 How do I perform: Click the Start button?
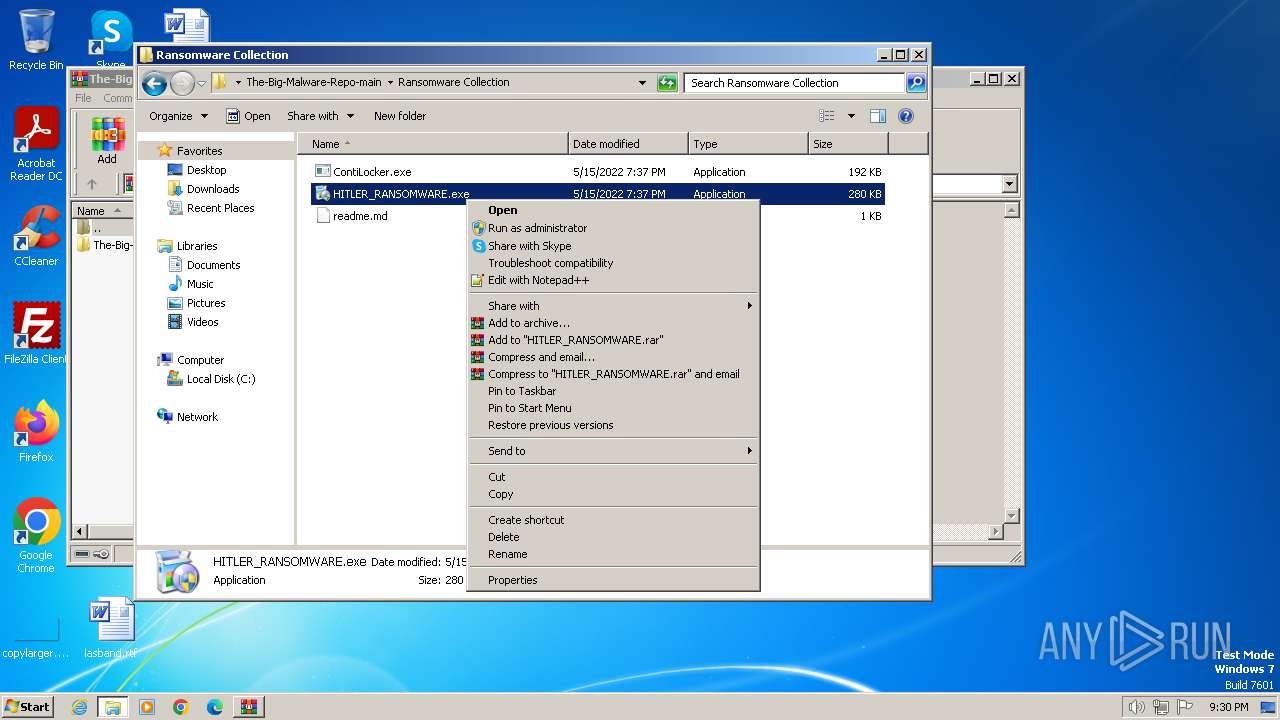click(x=28, y=707)
